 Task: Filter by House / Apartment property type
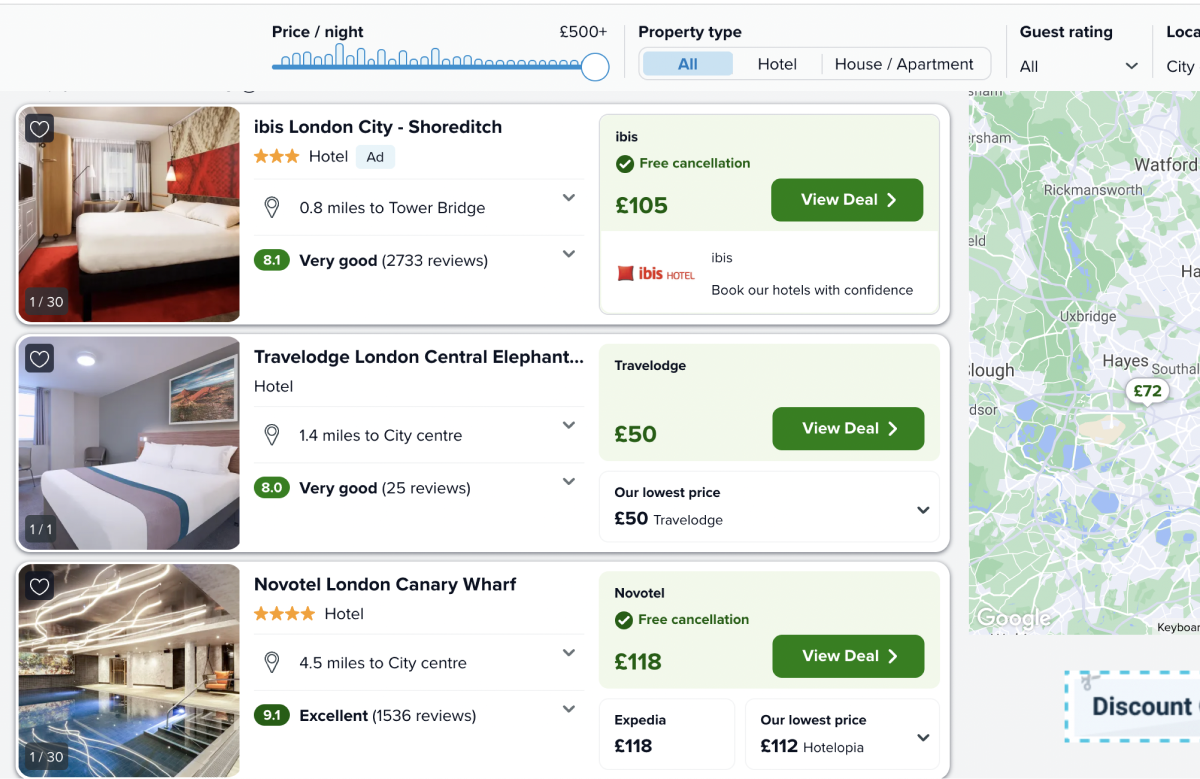[x=904, y=64]
